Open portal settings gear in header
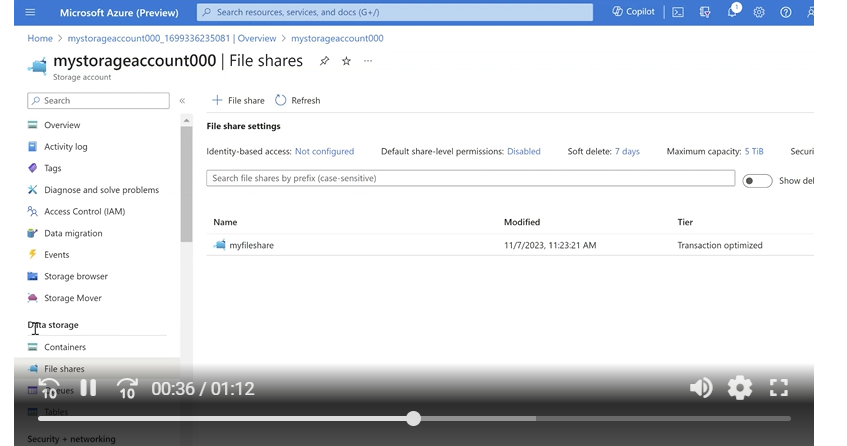Screen dimensions: 847x446 tap(759, 12)
